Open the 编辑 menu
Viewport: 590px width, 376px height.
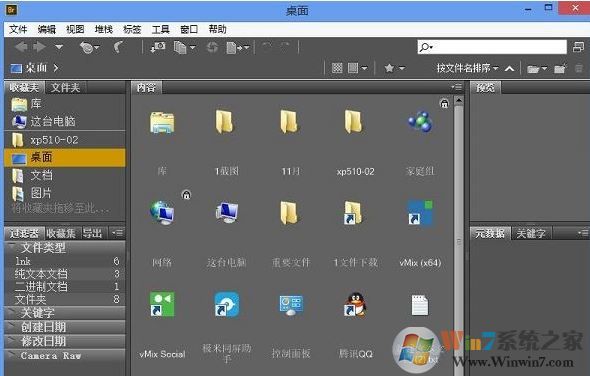(x=47, y=29)
